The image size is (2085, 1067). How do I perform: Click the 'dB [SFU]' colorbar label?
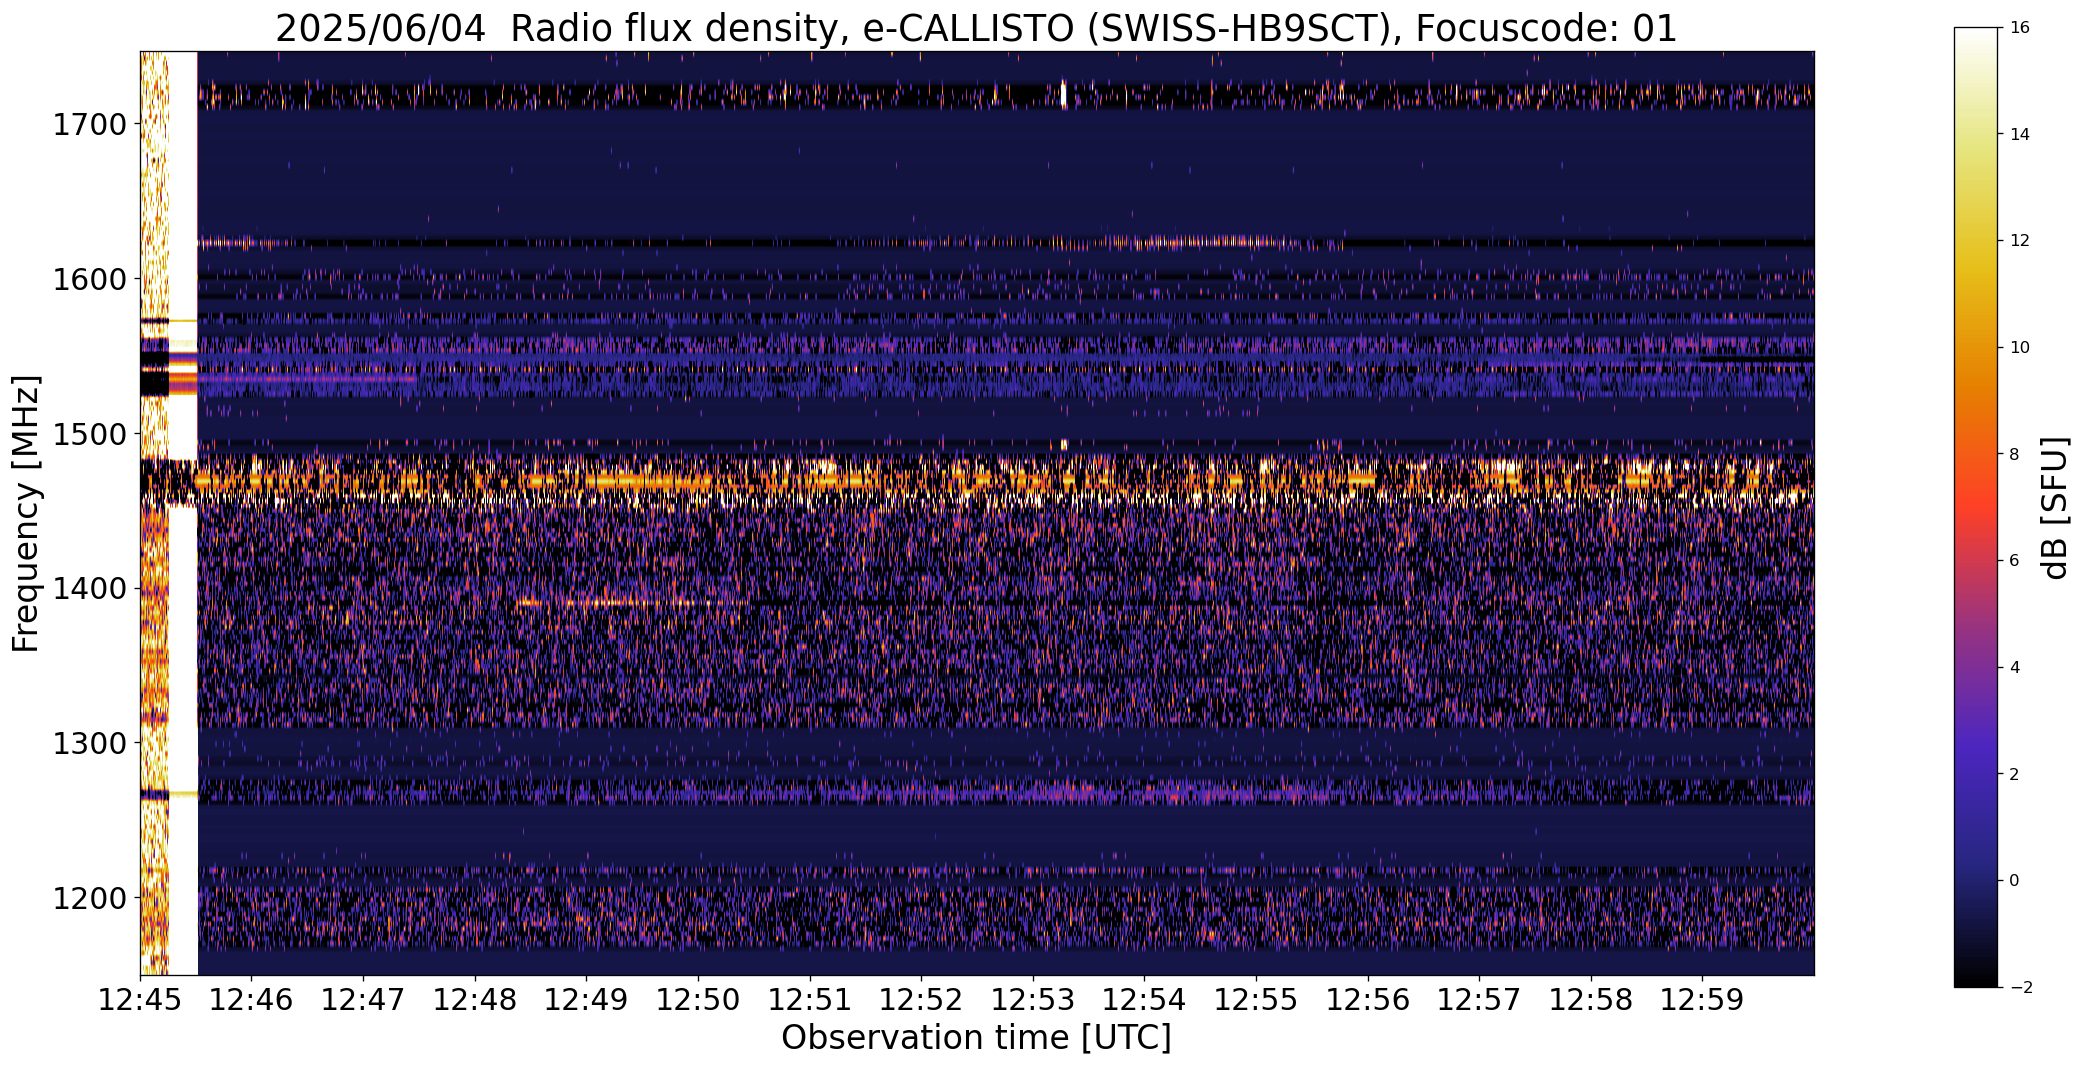(x=2056, y=508)
